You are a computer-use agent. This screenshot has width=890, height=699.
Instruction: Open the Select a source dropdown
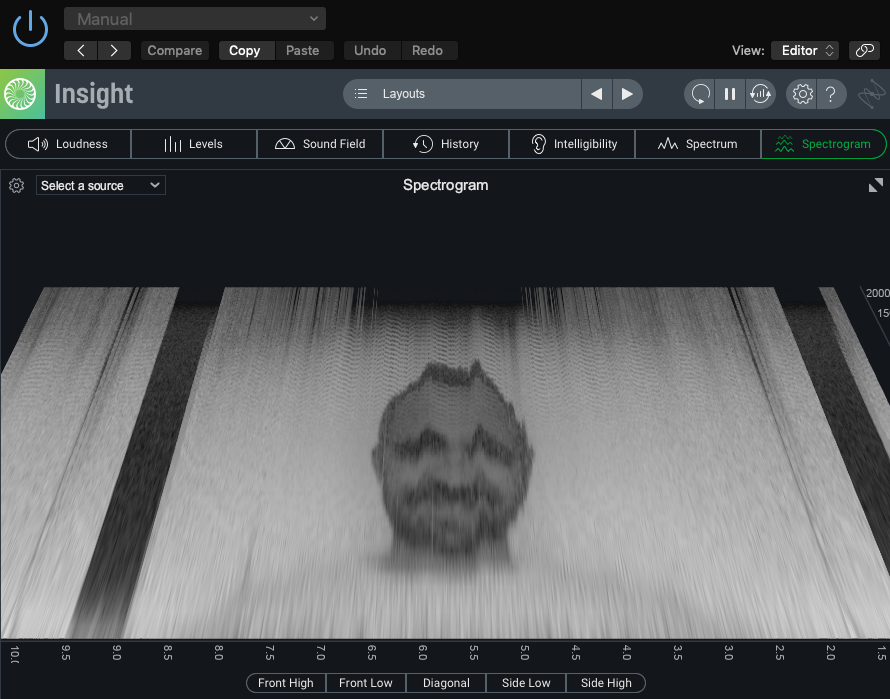pos(101,186)
